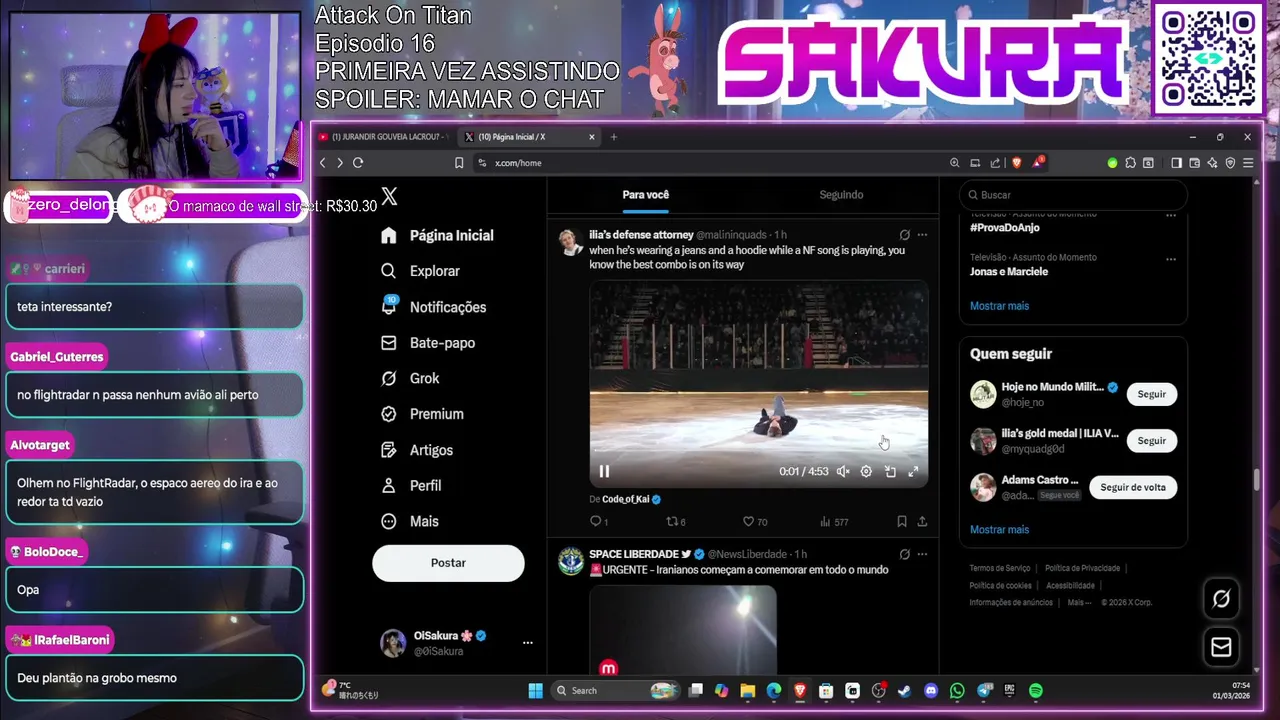Click Seguir de volta for Adams Castro
Image resolution: width=1280 pixels, height=720 pixels.
pos(1133,487)
